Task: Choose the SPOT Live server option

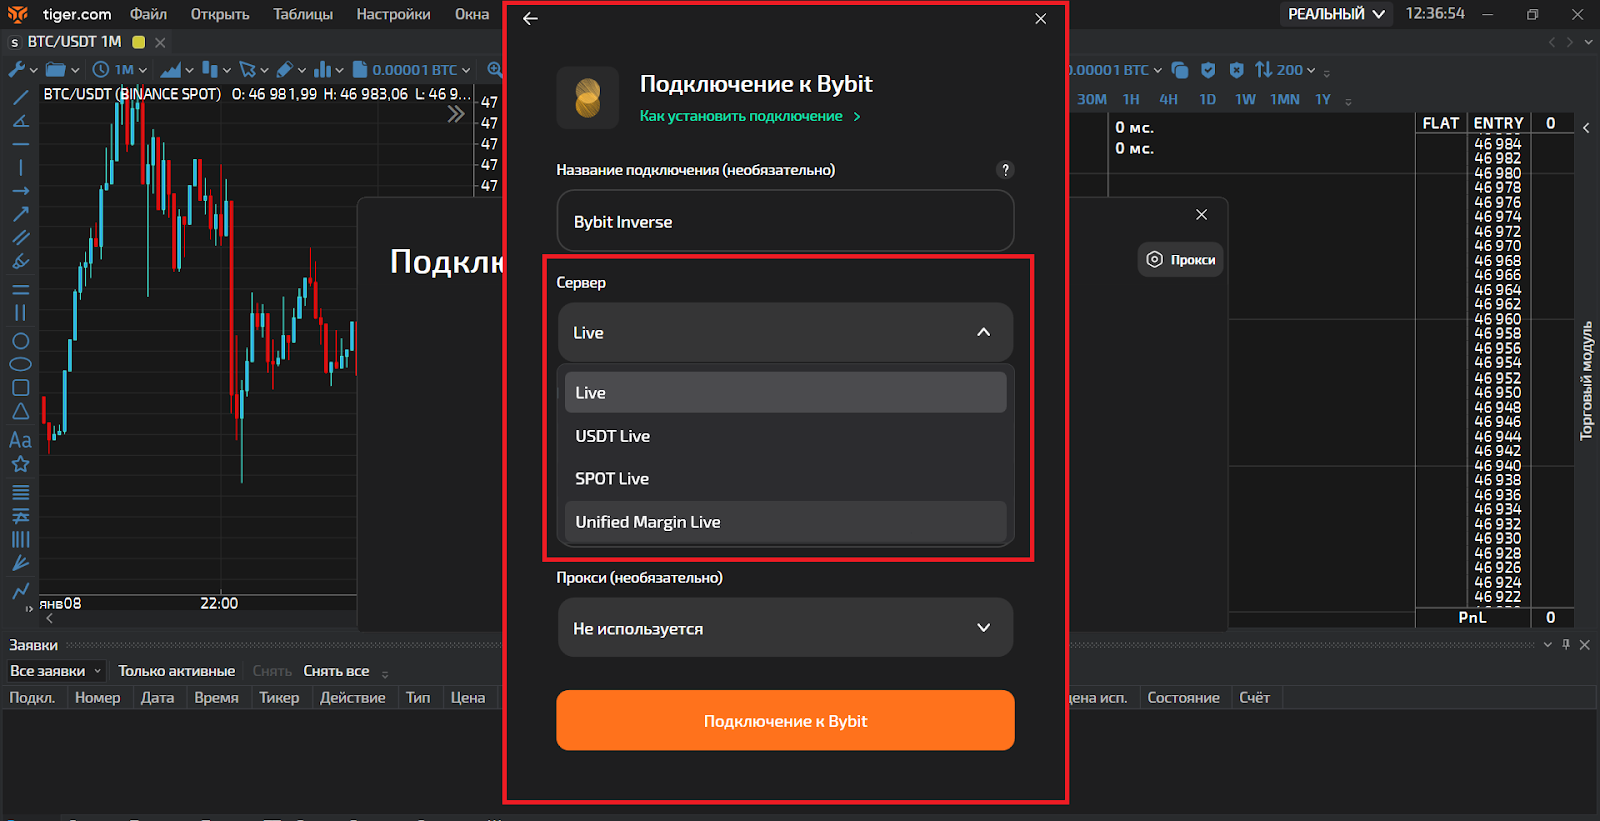Action: click(x=785, y=479)
